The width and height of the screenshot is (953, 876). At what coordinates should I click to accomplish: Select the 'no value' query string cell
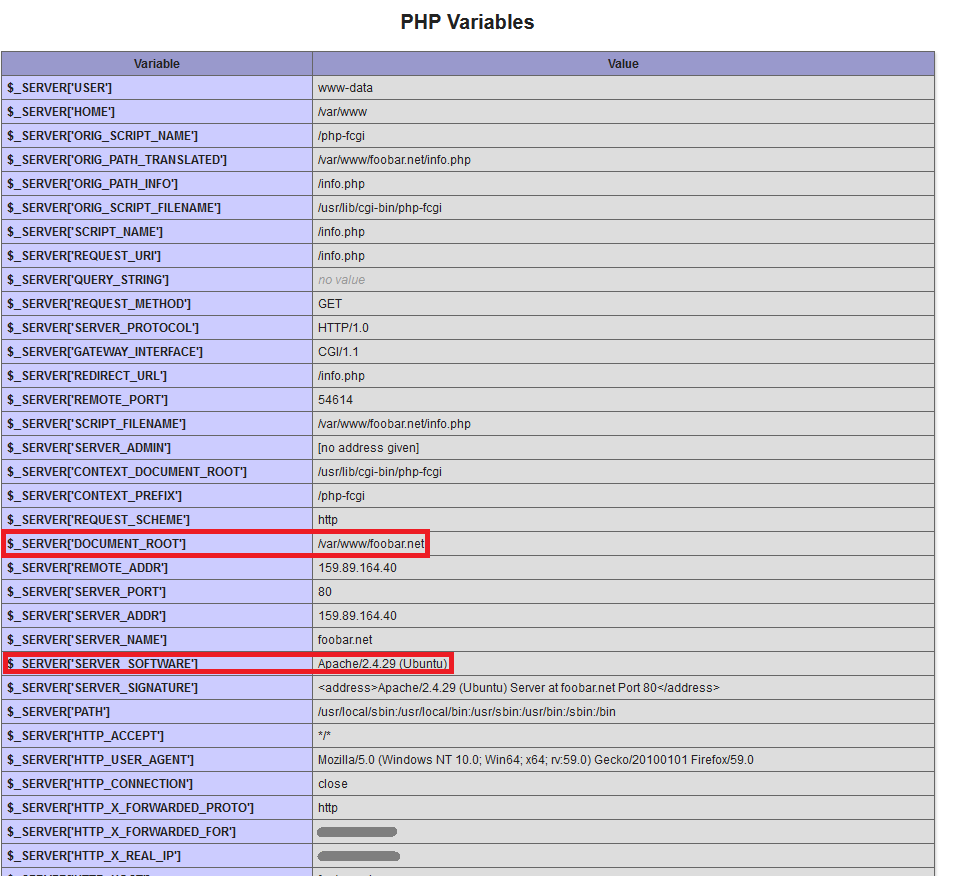tap(341, 280)
